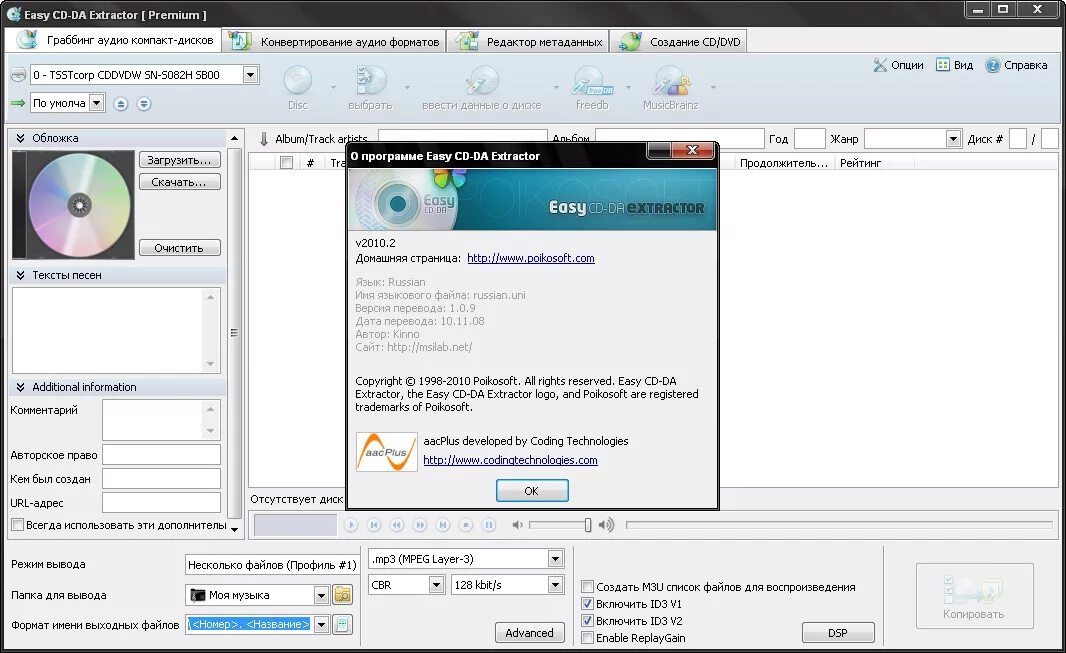Viewport: 1066px width, 653px height.
Task: Open the codingtechnologies.com link
Action: point(511,460)
